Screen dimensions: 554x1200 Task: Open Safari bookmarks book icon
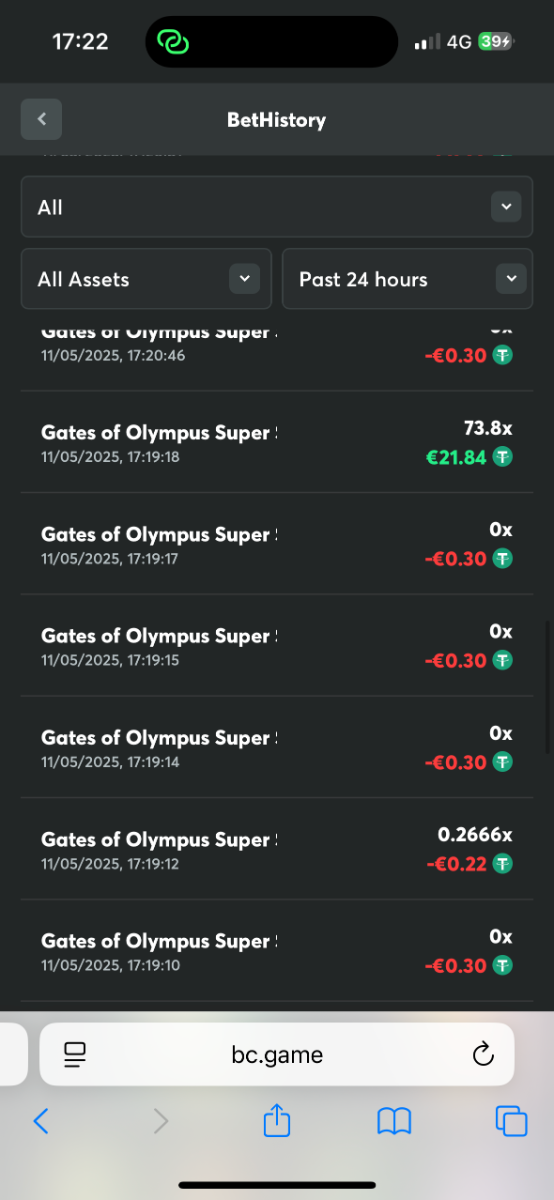click(394, 1122)
